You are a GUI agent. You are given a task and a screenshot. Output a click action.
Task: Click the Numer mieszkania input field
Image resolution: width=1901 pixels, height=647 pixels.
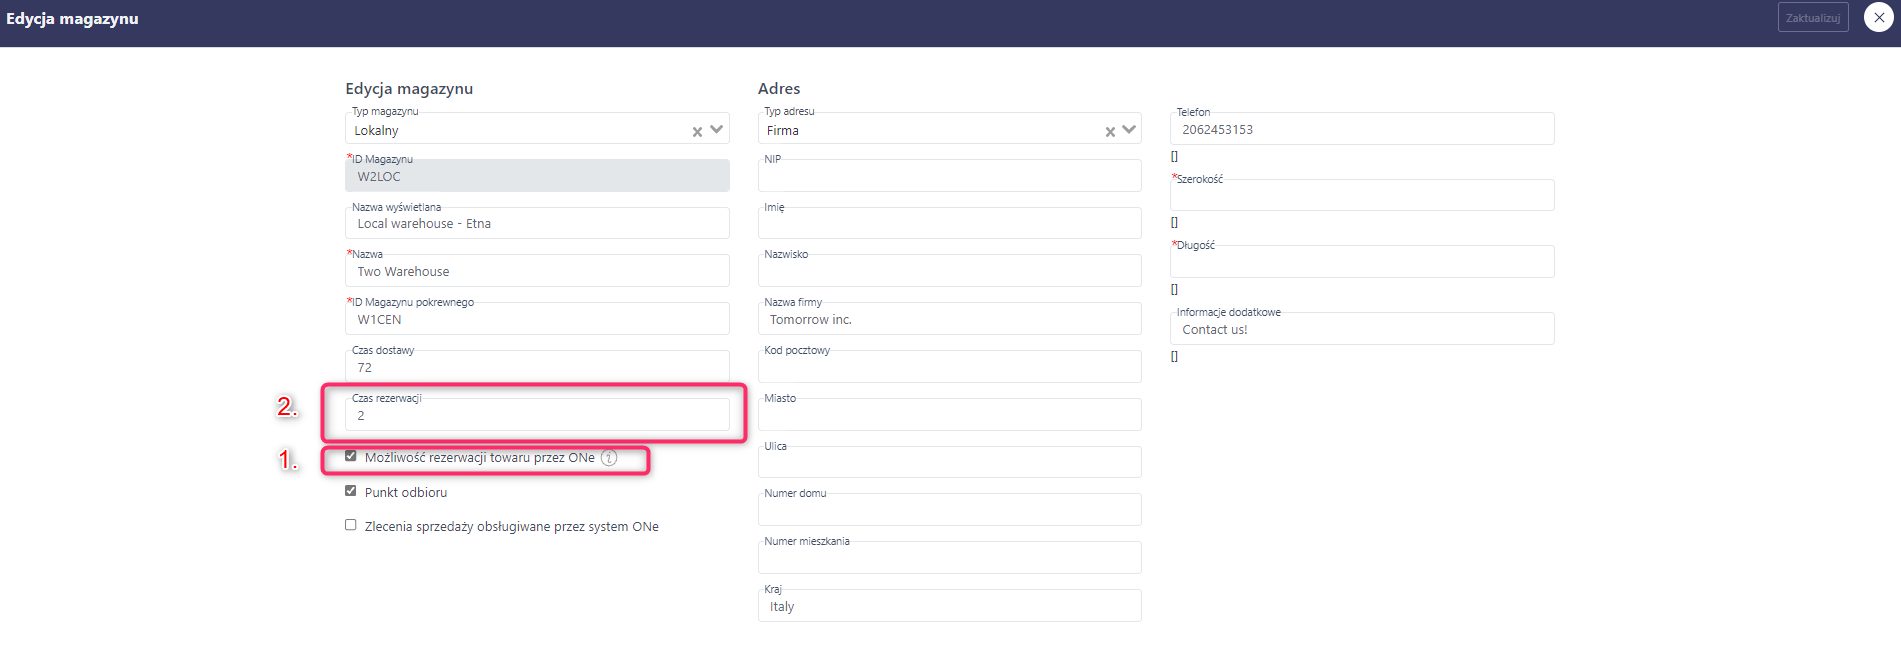click(x=950, y=558)
